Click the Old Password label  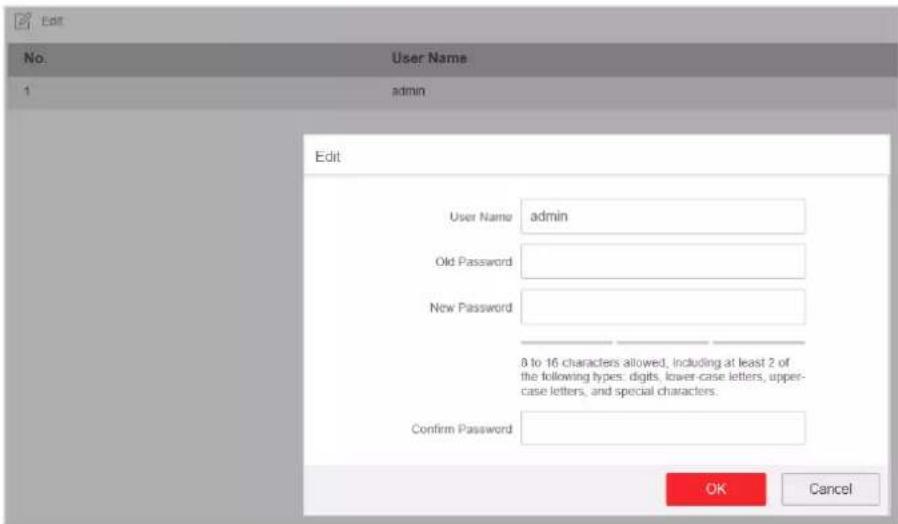tap(474, 262)
